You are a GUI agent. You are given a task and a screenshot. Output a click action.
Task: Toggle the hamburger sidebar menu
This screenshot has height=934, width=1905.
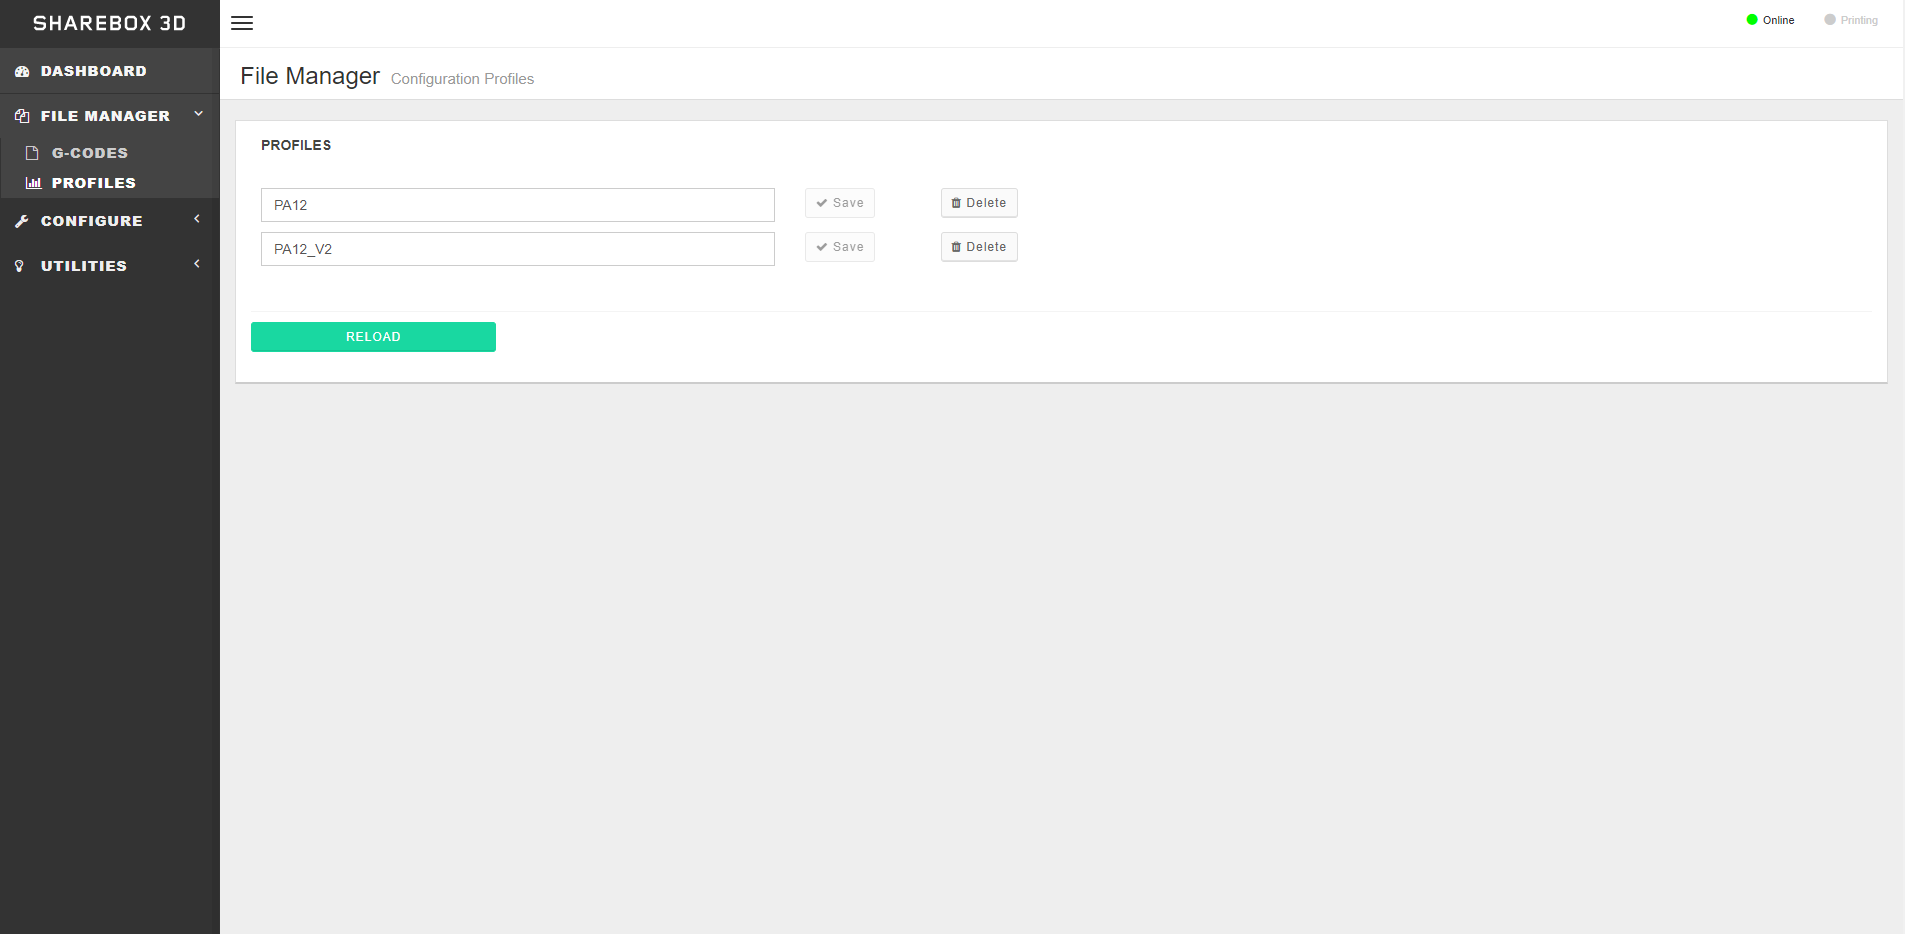point(242,23)
